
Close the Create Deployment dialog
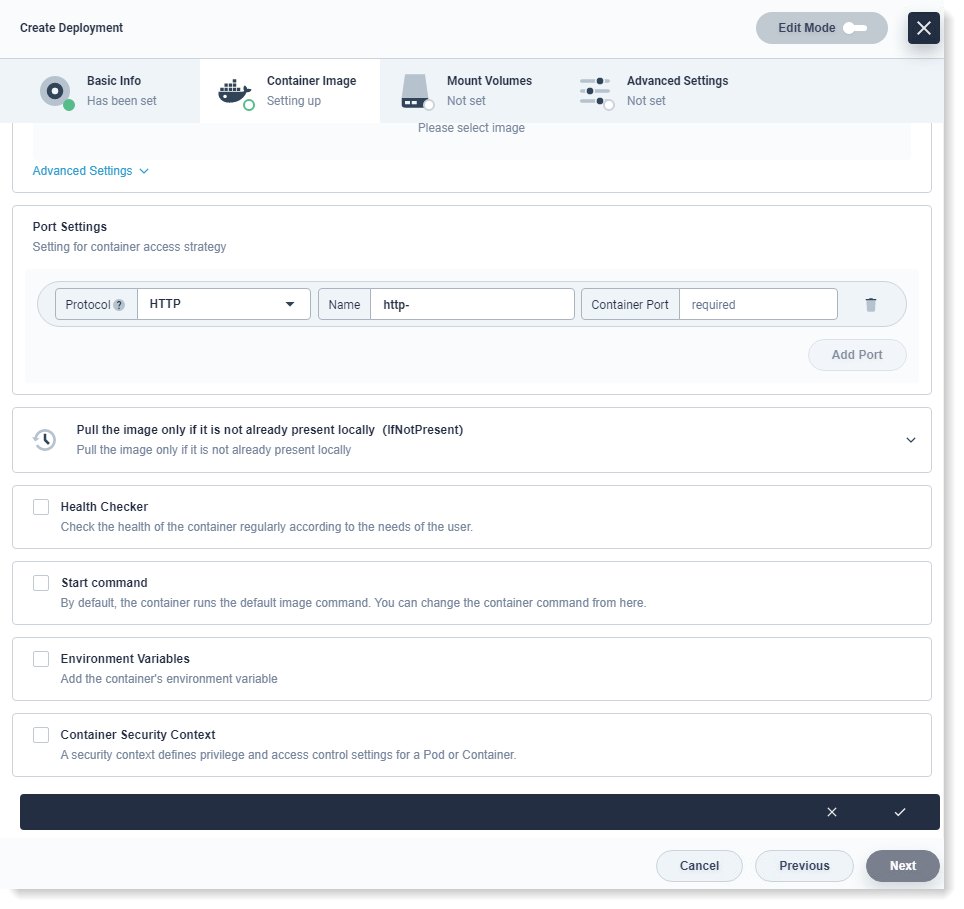coord(923,28)
